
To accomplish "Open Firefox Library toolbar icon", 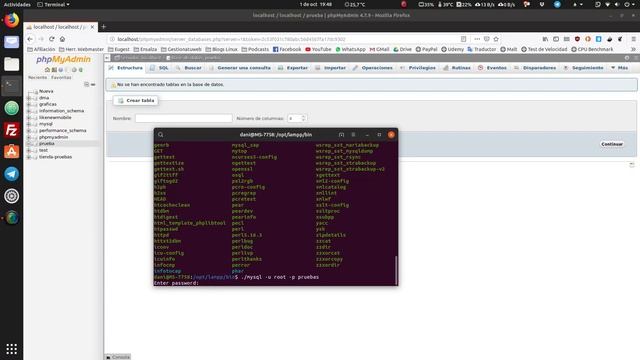I will pos(545,39).
